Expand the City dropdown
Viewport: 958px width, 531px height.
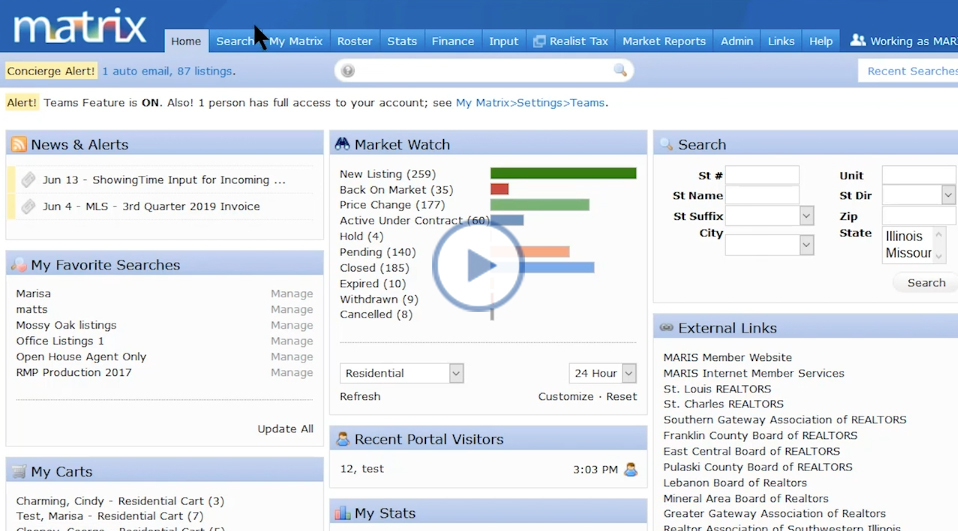coord(806,245)
